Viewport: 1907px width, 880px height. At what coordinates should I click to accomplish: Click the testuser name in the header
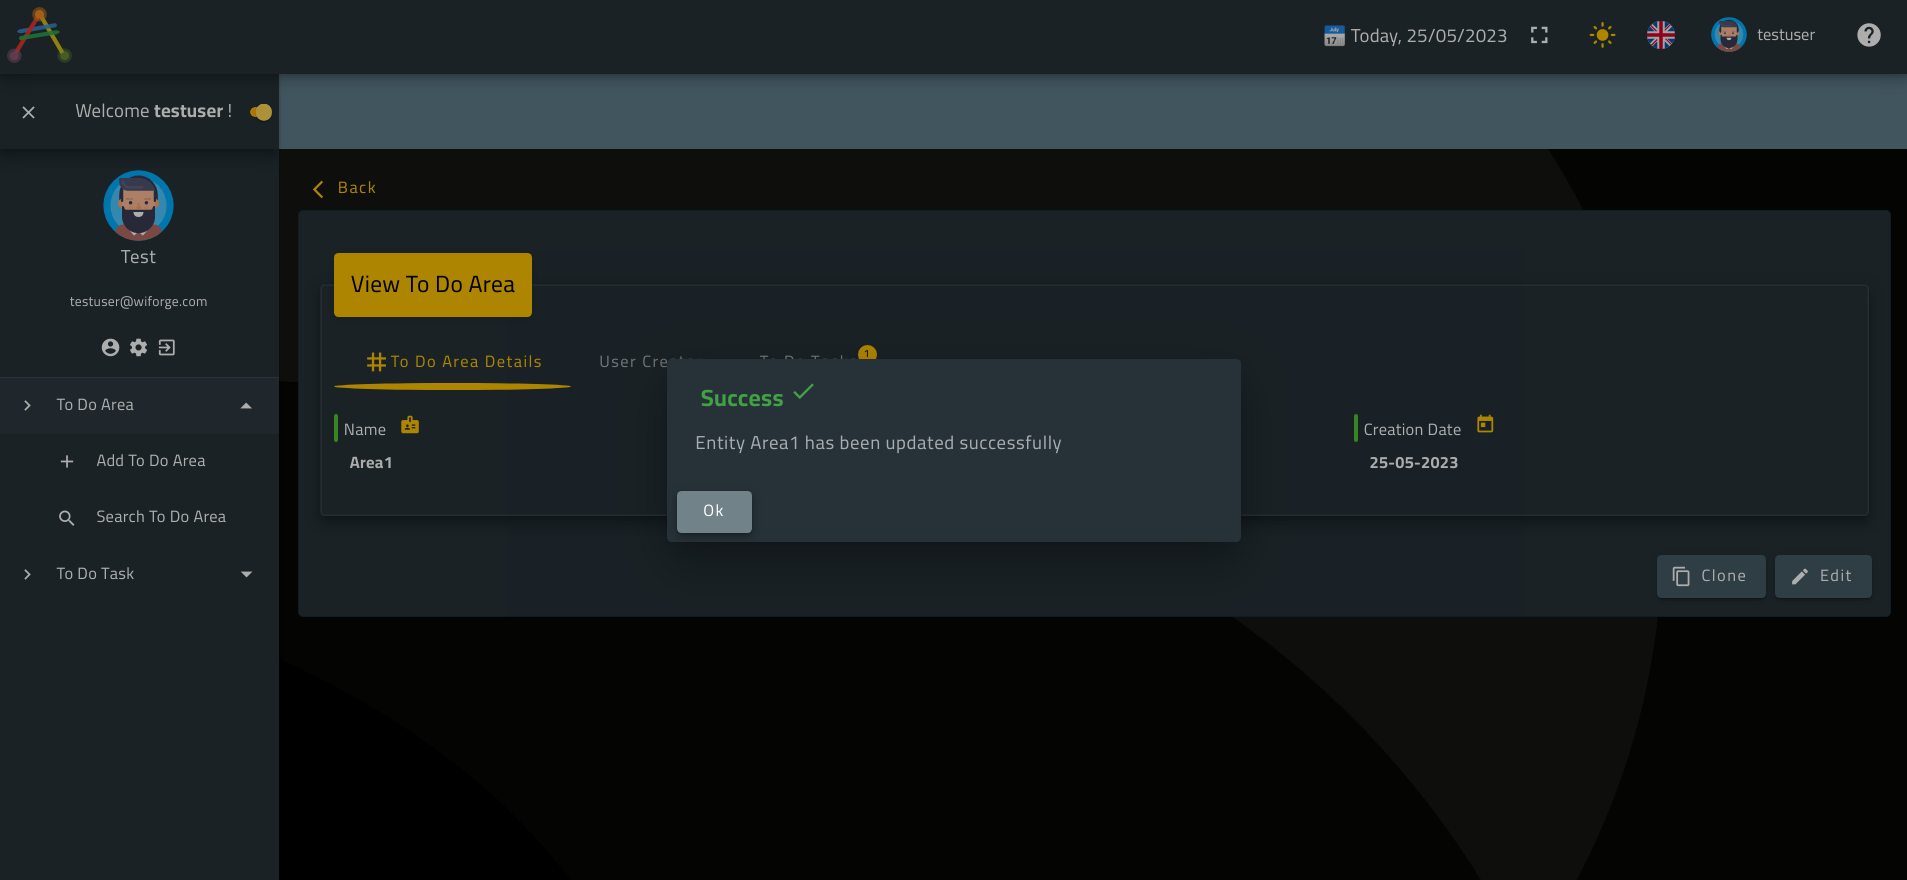tap(1785, 35)
